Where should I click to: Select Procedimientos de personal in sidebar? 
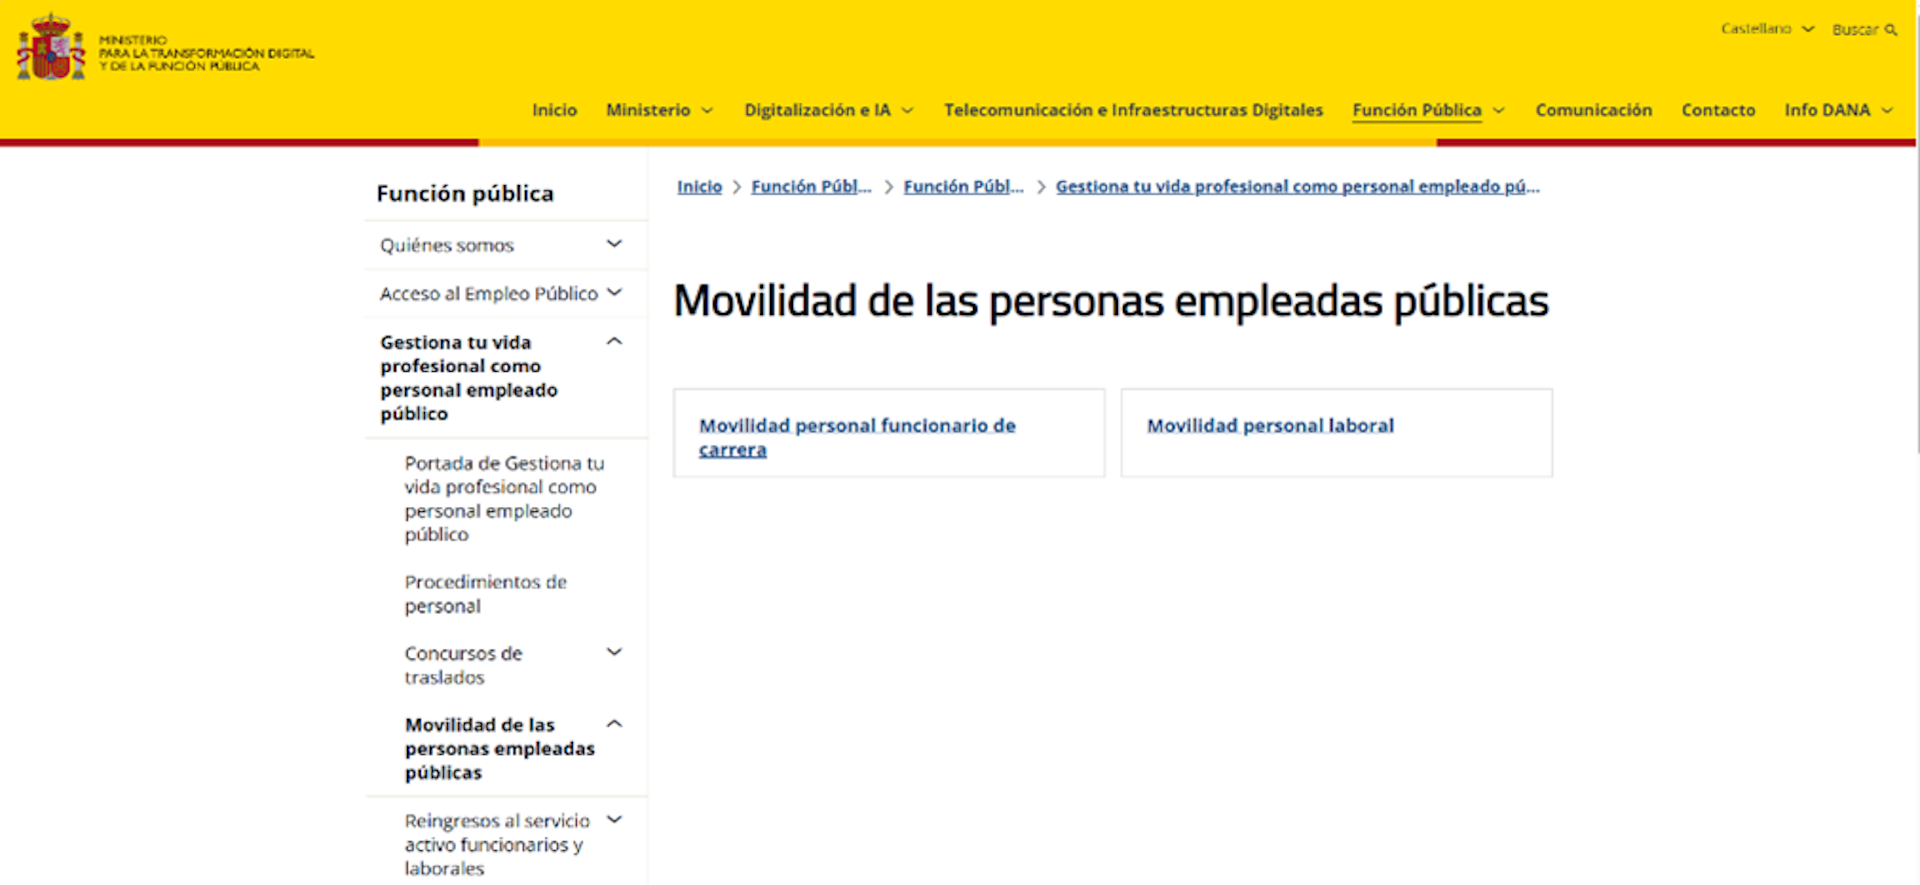(x=485, y=594)
